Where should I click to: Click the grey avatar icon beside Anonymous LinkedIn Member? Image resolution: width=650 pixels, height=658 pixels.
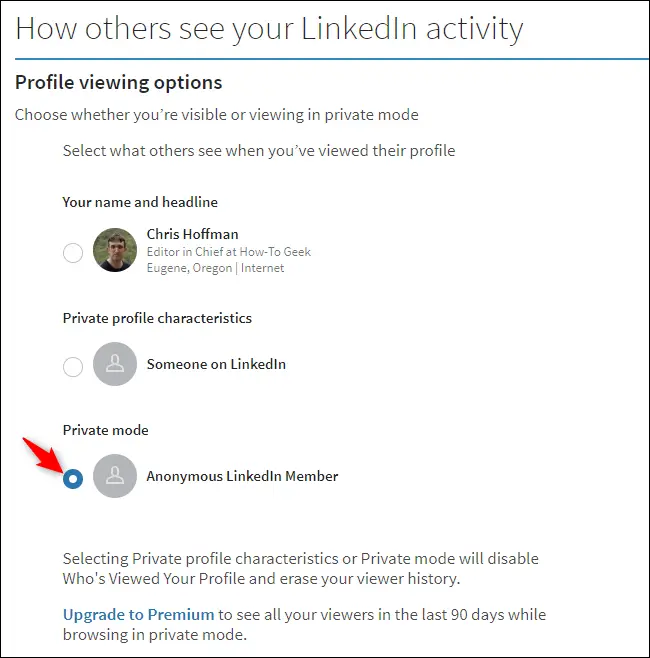point(115,477)
